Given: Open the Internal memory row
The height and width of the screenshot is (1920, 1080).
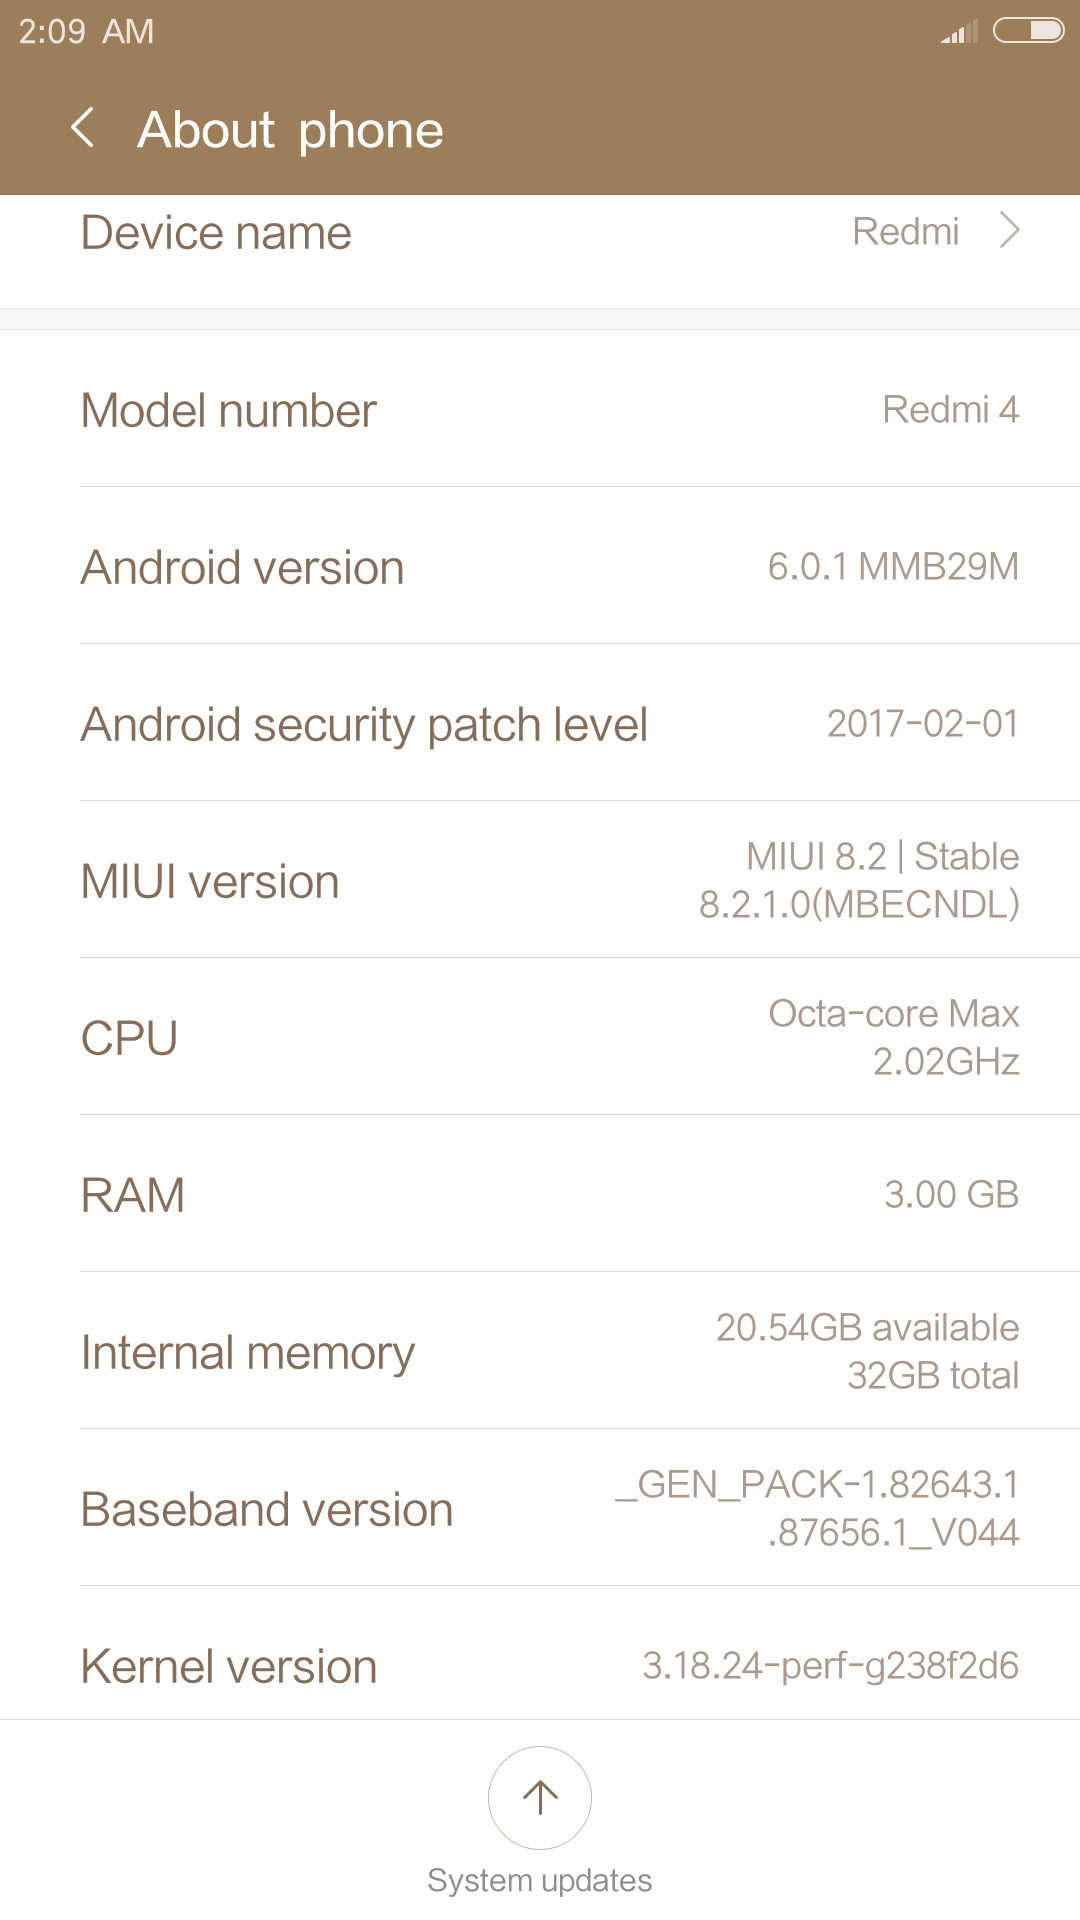Looking at the screenshot, I should pos(540,1352).
